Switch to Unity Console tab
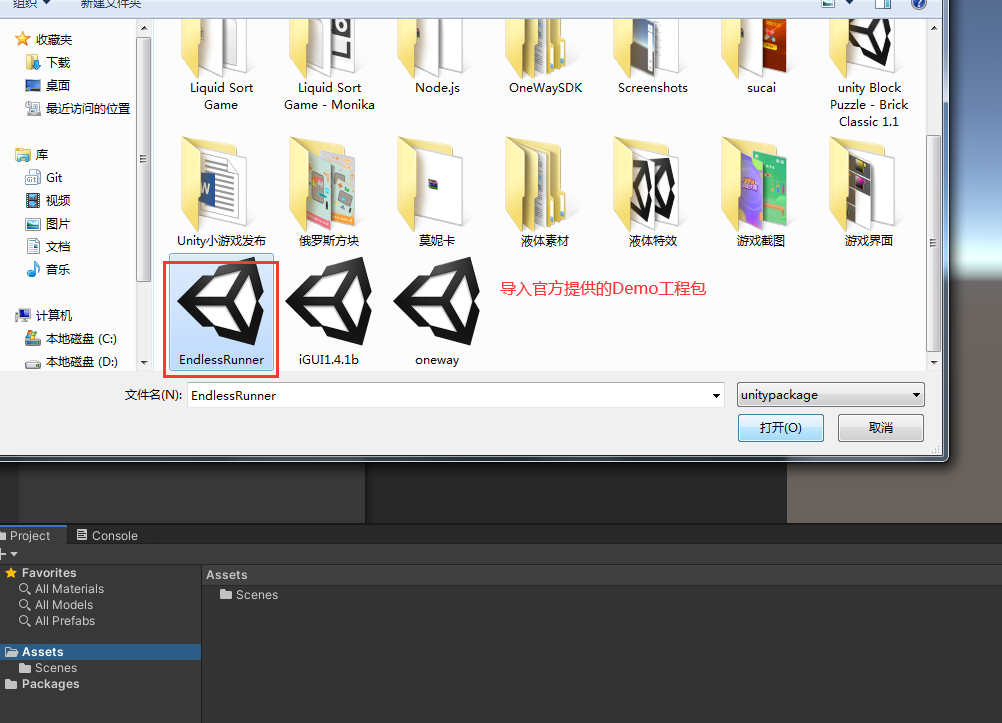 107,536
